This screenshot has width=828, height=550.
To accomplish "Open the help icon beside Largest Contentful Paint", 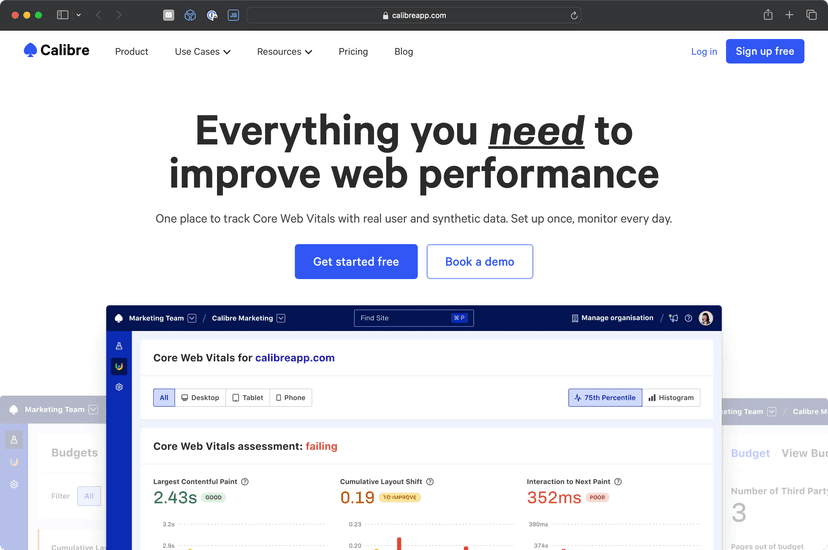I will click(245, 482).
